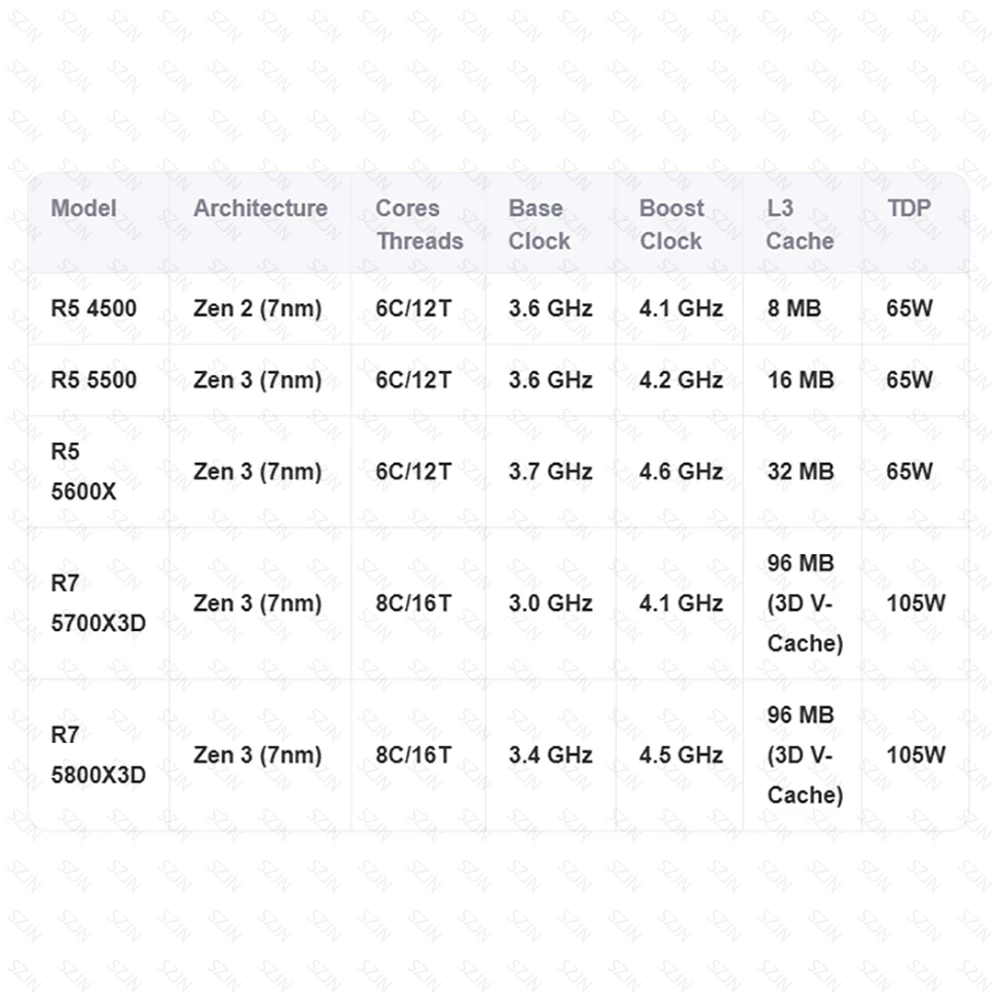Viewport: 1000px width, 1000px height.
Task: Click the 4.6 GHz boost clock cell
Action: pyautogui.click(x=681, y=471)
